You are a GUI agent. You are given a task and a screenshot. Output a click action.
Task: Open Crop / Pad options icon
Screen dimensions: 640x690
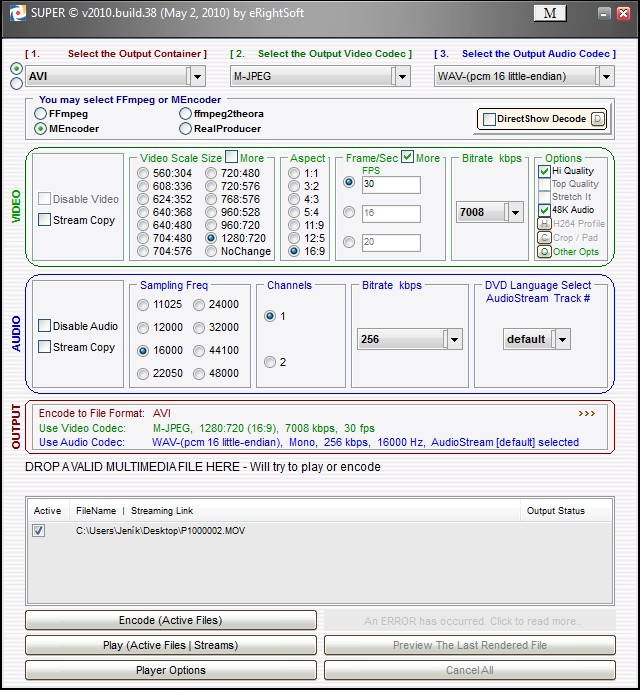(x=544, y=237)
